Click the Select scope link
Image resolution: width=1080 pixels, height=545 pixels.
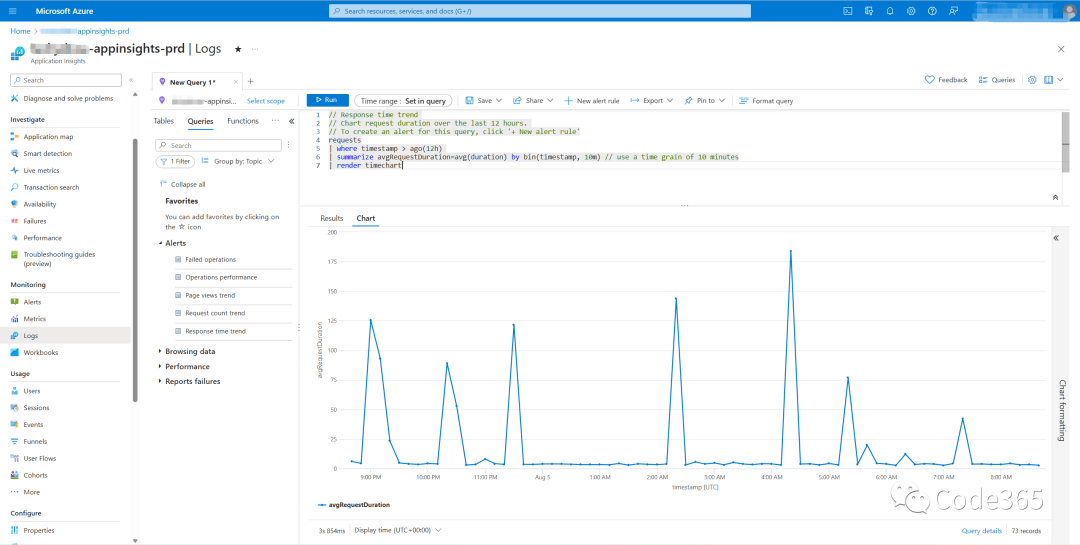pyautogui.click(x=266, y=101)
